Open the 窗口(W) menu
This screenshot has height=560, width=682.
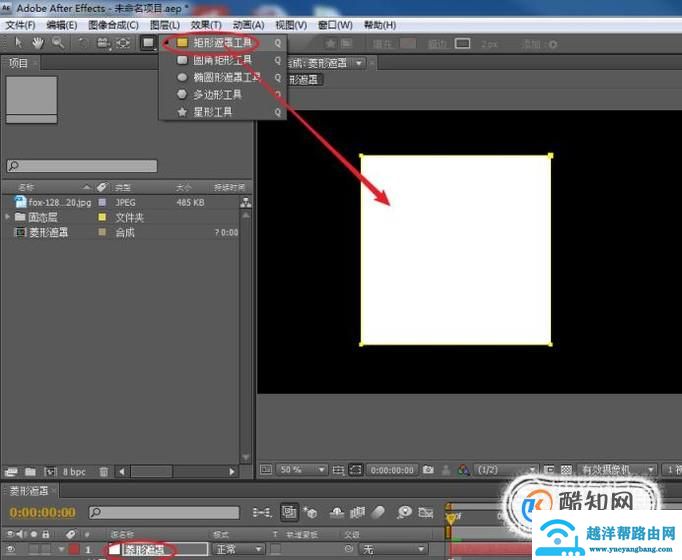(x=334, y=25)
